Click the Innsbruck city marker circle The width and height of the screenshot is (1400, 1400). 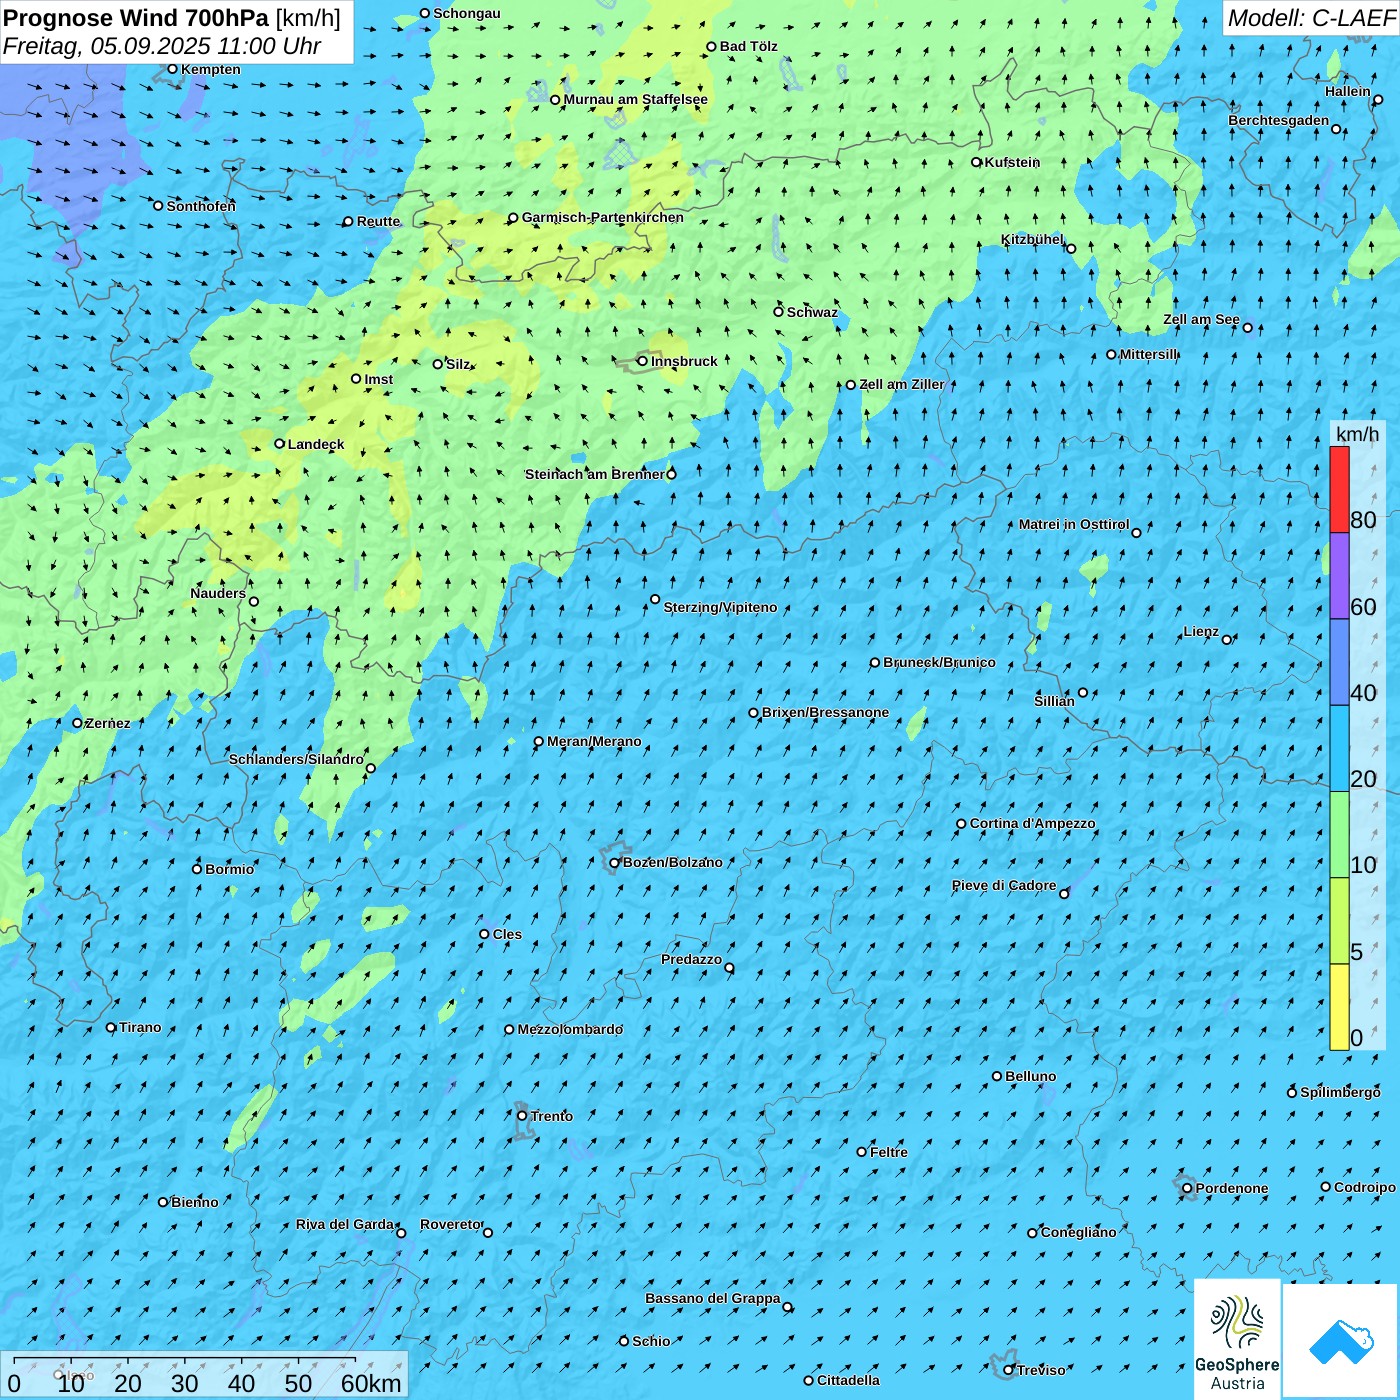643,361
